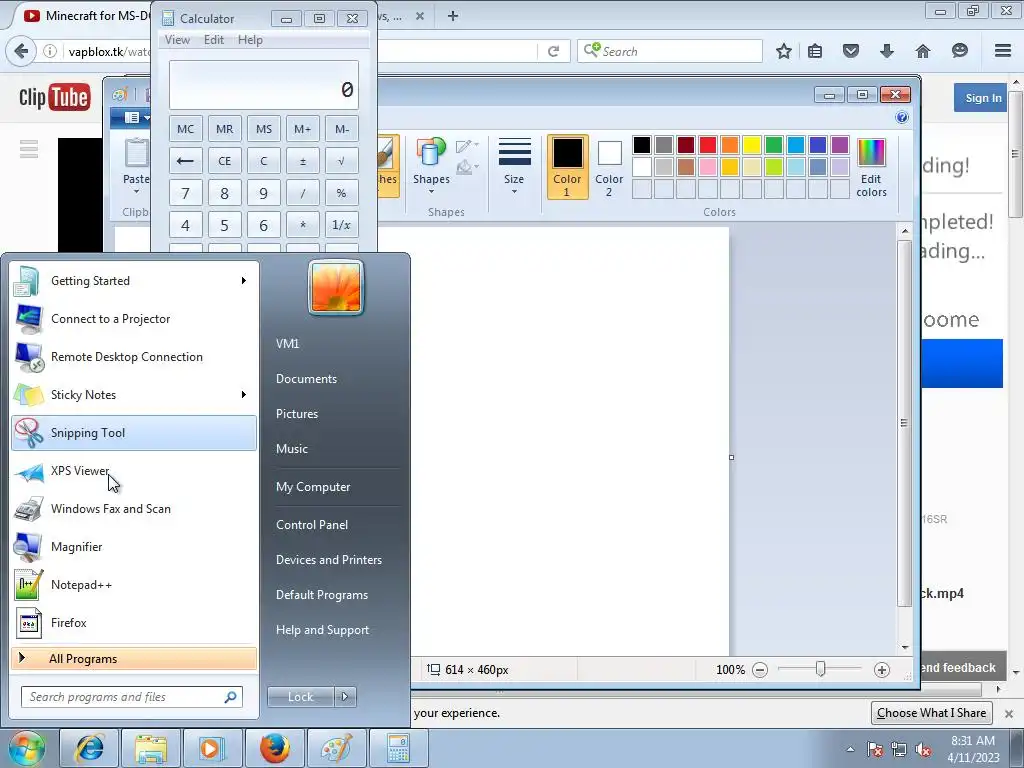1024x768 pixels.
Task: Open My Computer from Start menu
Action: point(313,487)
